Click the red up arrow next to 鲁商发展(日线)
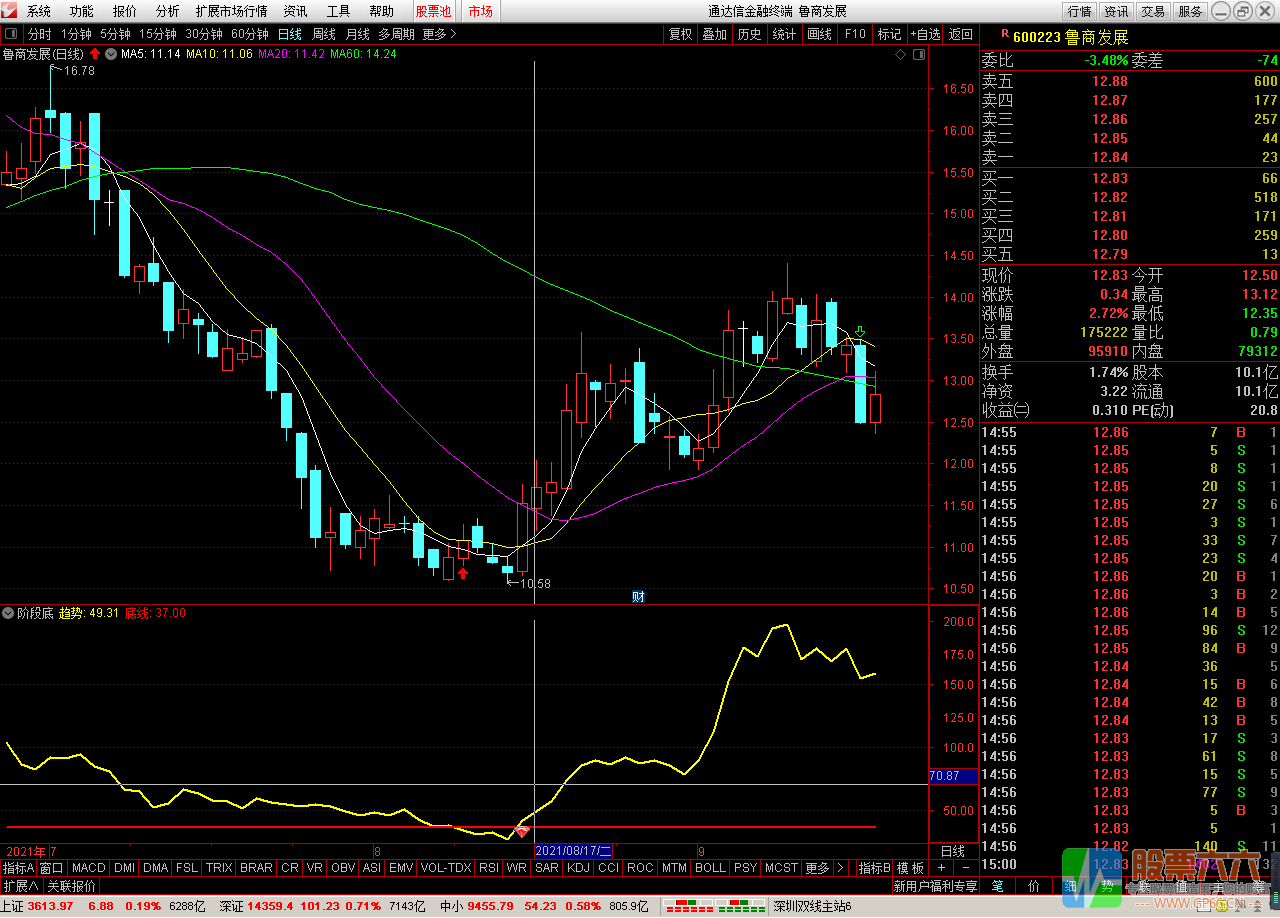Viewport: 1280px width, 918px height. tap(95, 53)
